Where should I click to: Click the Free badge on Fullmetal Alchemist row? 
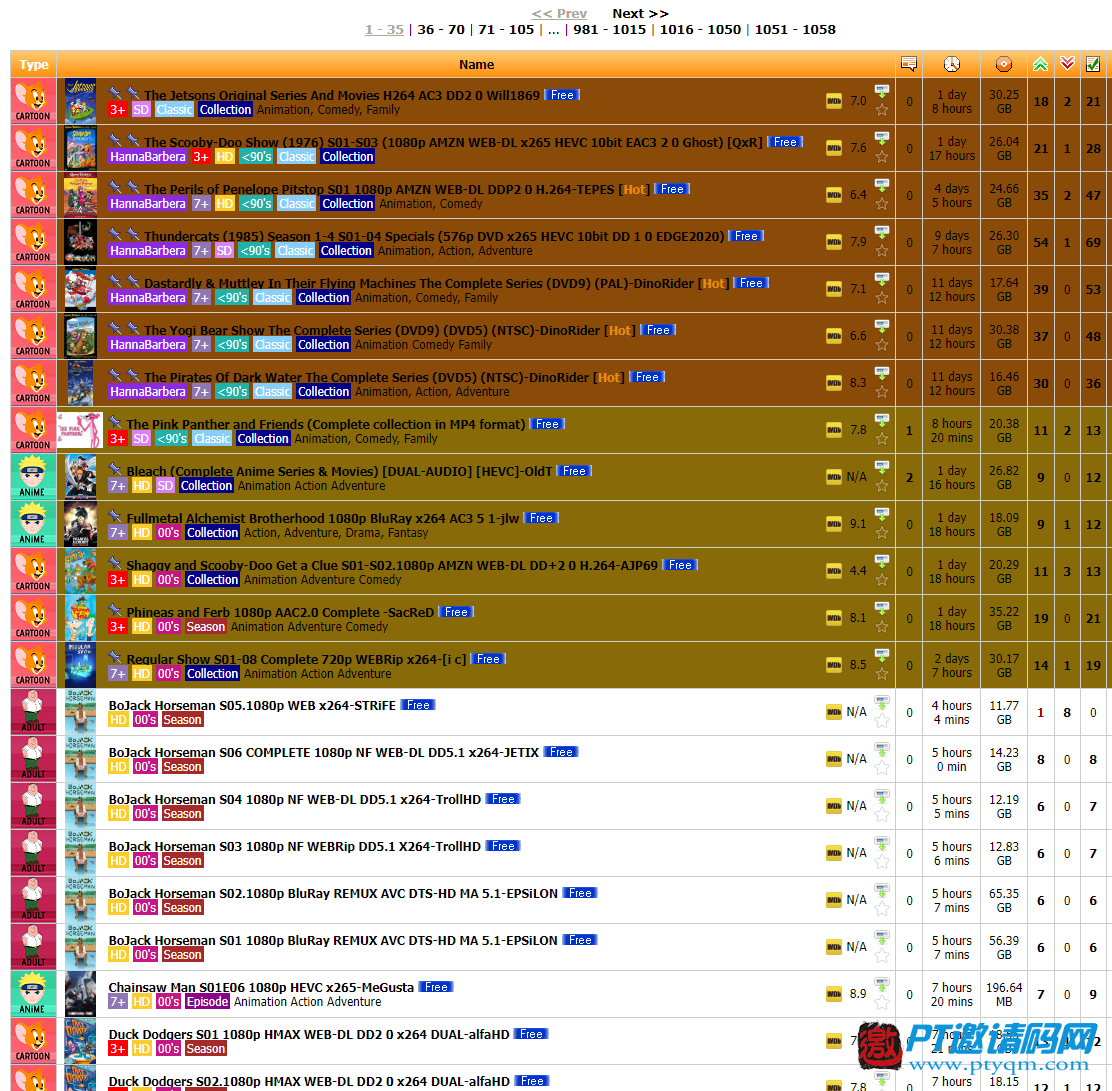[541, 518]
